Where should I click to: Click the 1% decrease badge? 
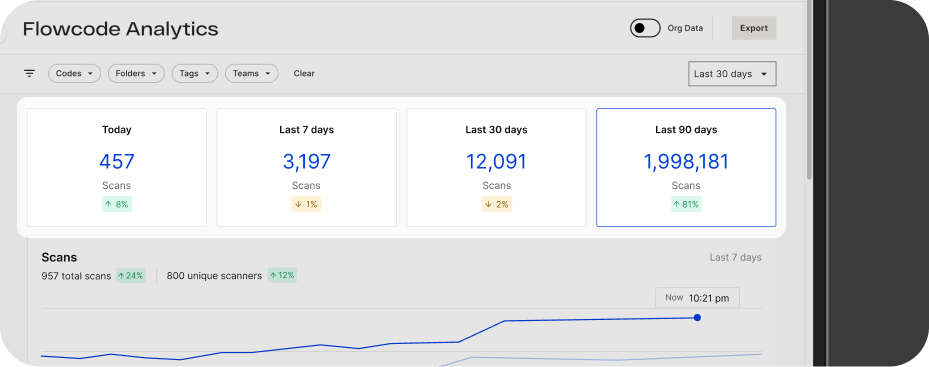(x=306, y=204)
